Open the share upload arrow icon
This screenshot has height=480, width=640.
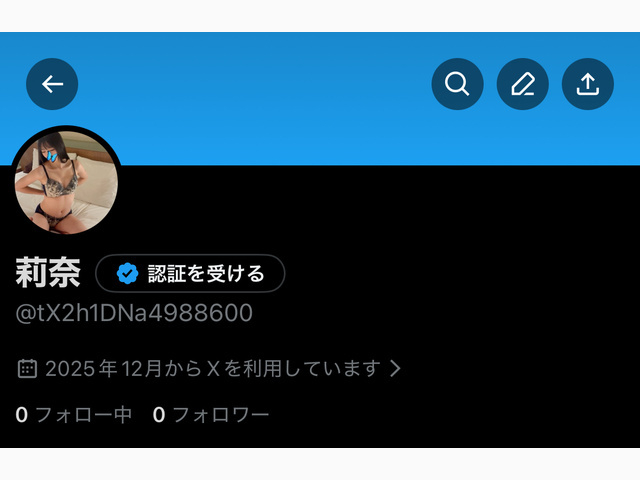[588, 84]
